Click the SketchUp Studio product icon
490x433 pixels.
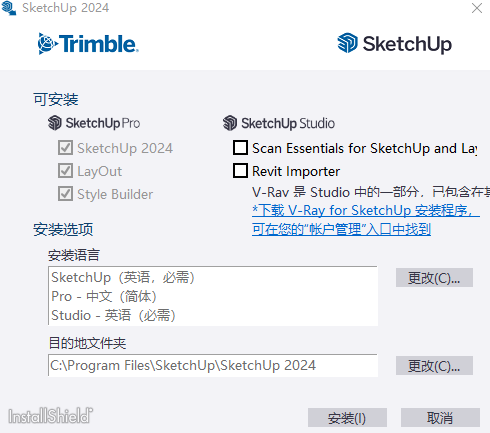230,123
